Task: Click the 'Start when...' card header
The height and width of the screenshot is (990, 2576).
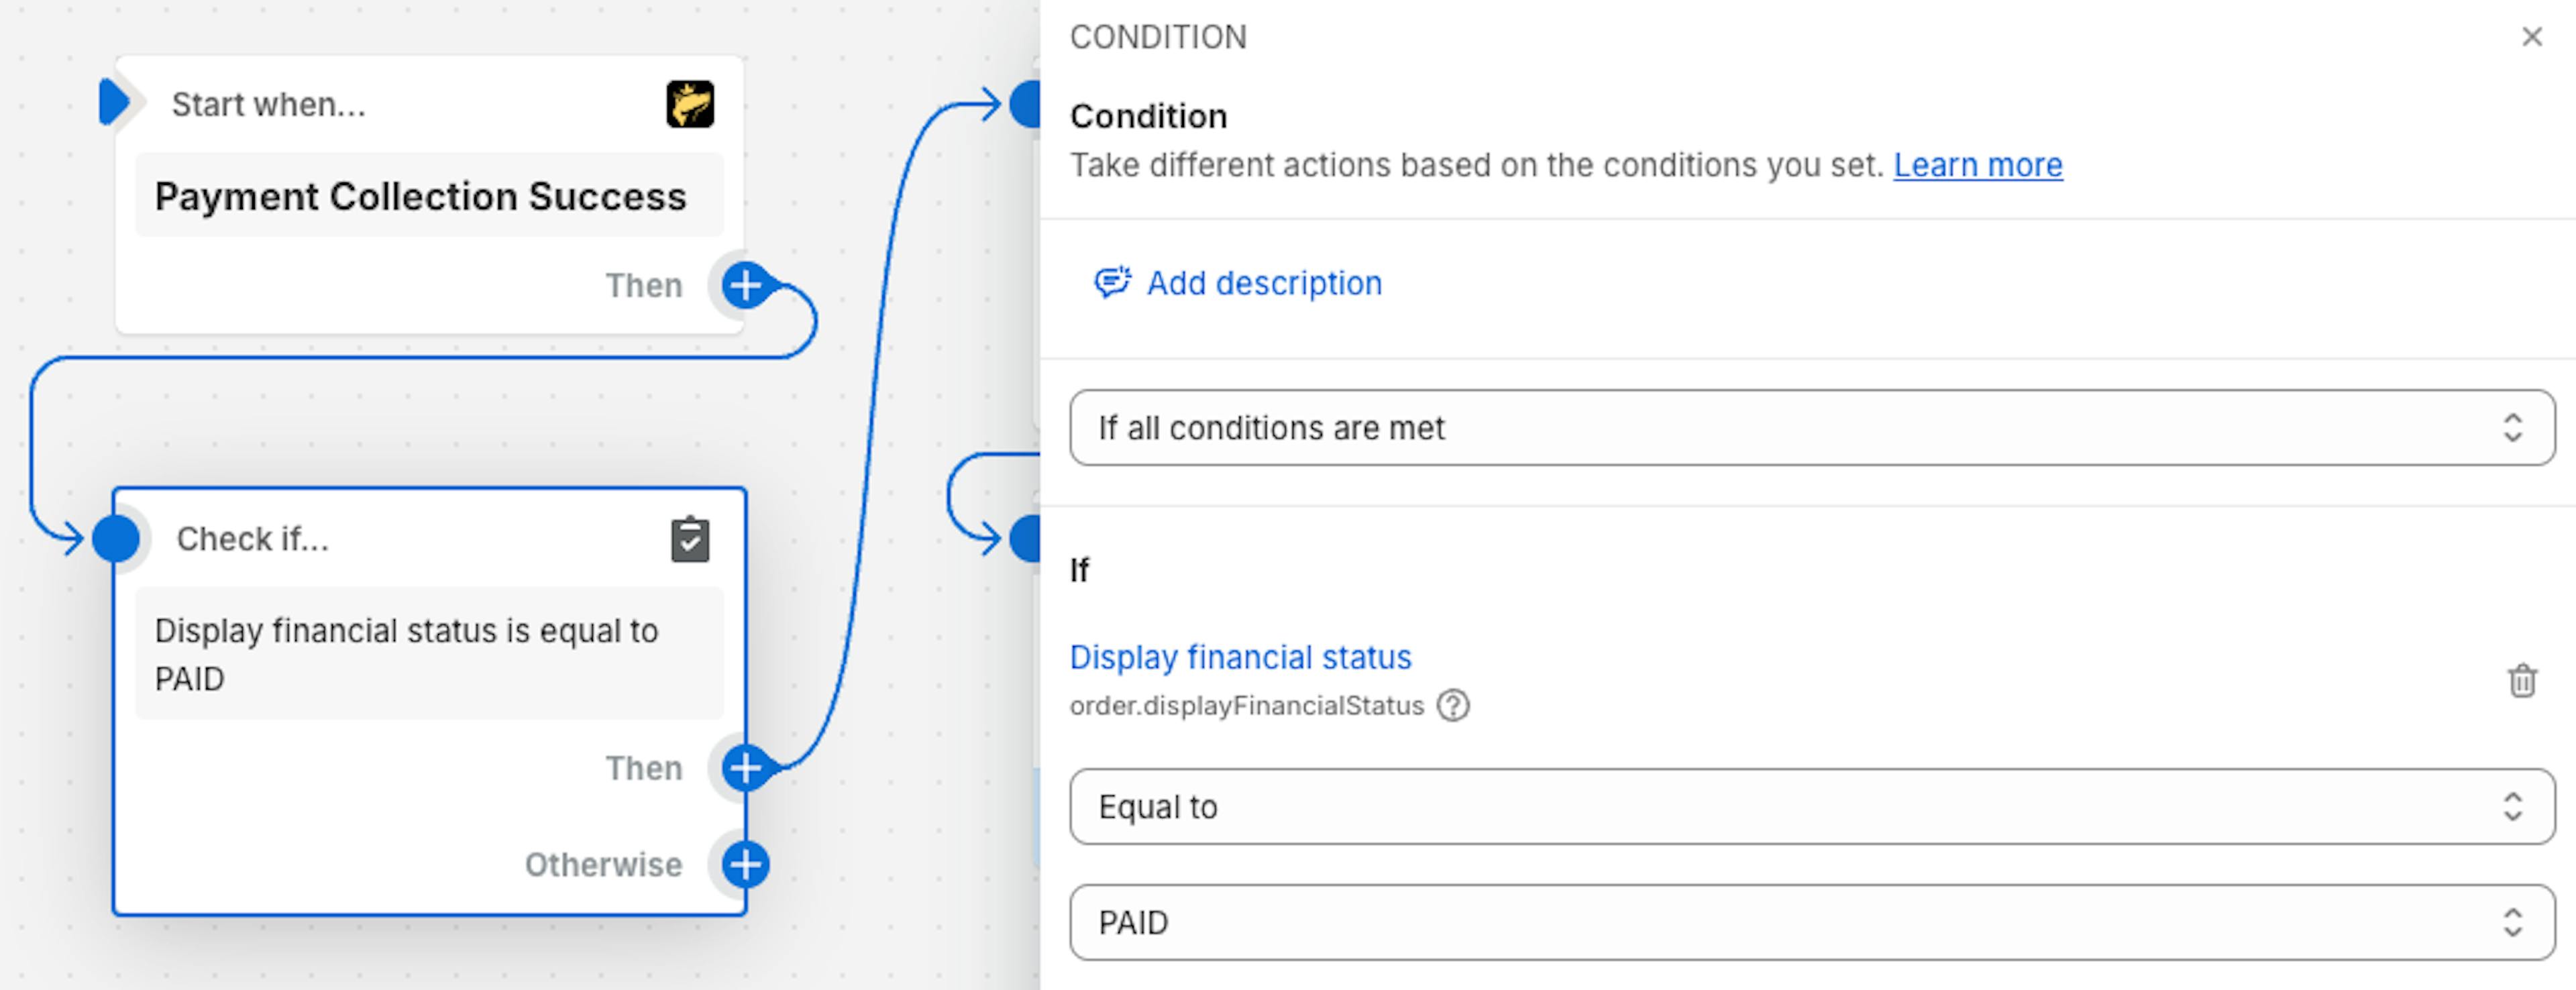Action: coord(269,104)
